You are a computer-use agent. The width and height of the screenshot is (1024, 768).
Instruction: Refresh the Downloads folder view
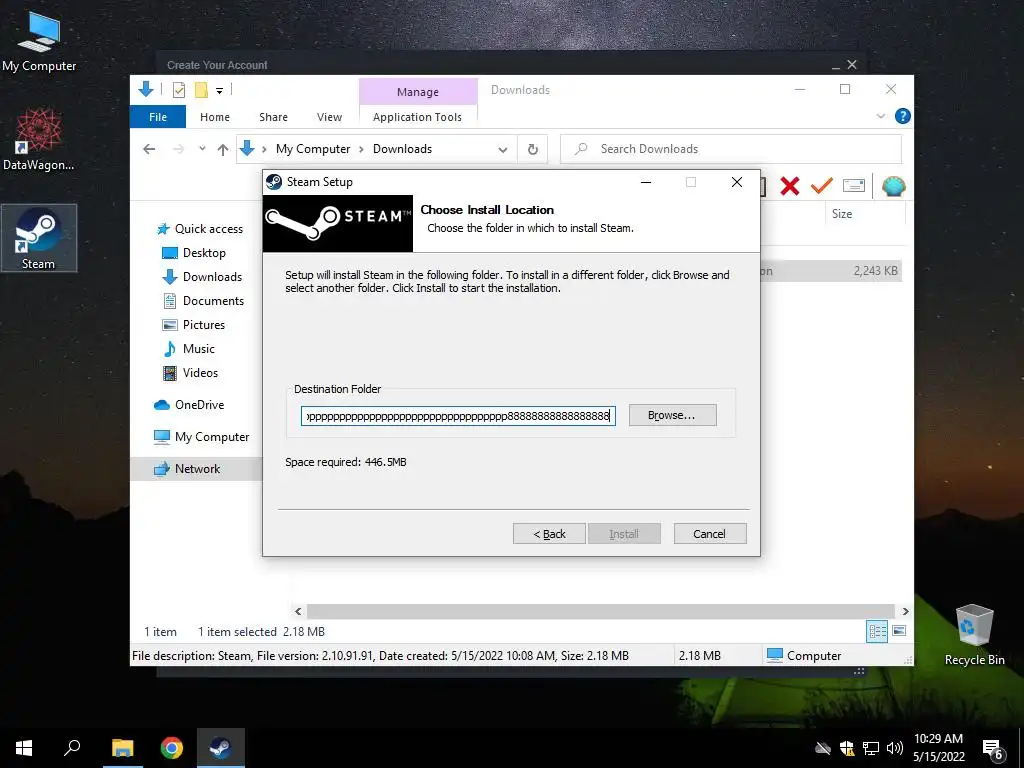[533, 150]
